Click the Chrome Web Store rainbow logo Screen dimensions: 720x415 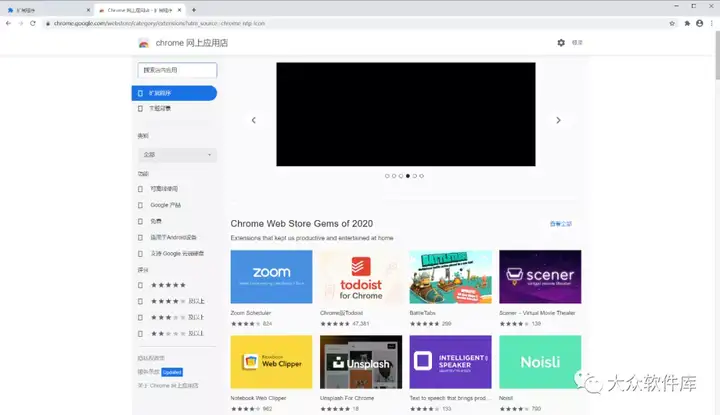coord(144,43)
